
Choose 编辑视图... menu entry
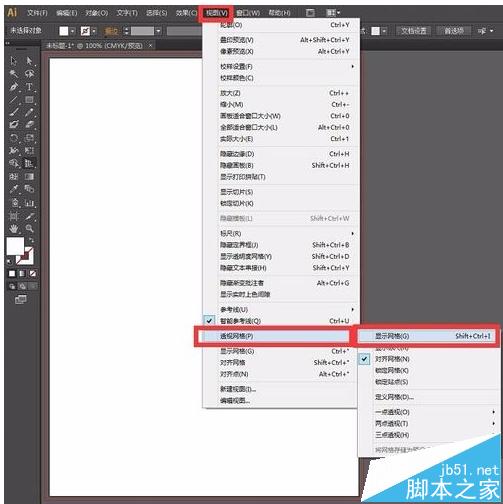click(281, 400)
